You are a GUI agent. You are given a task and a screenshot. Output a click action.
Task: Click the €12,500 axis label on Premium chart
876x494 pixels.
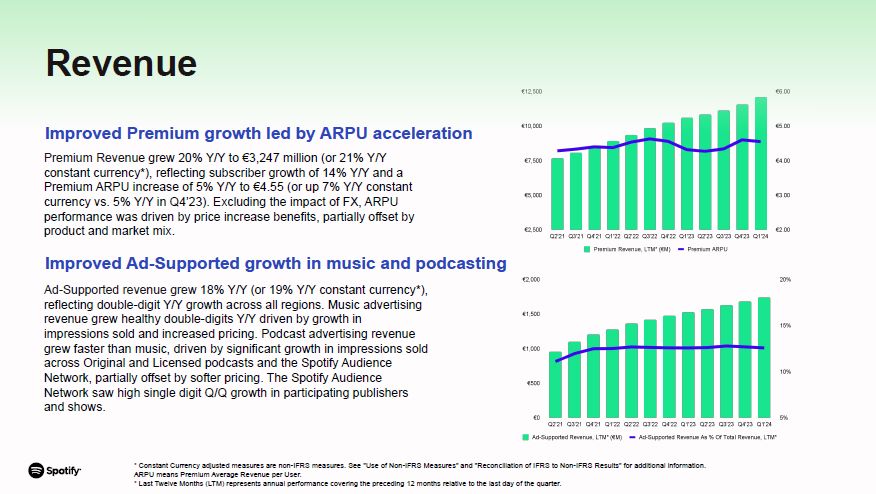point(531,92)
